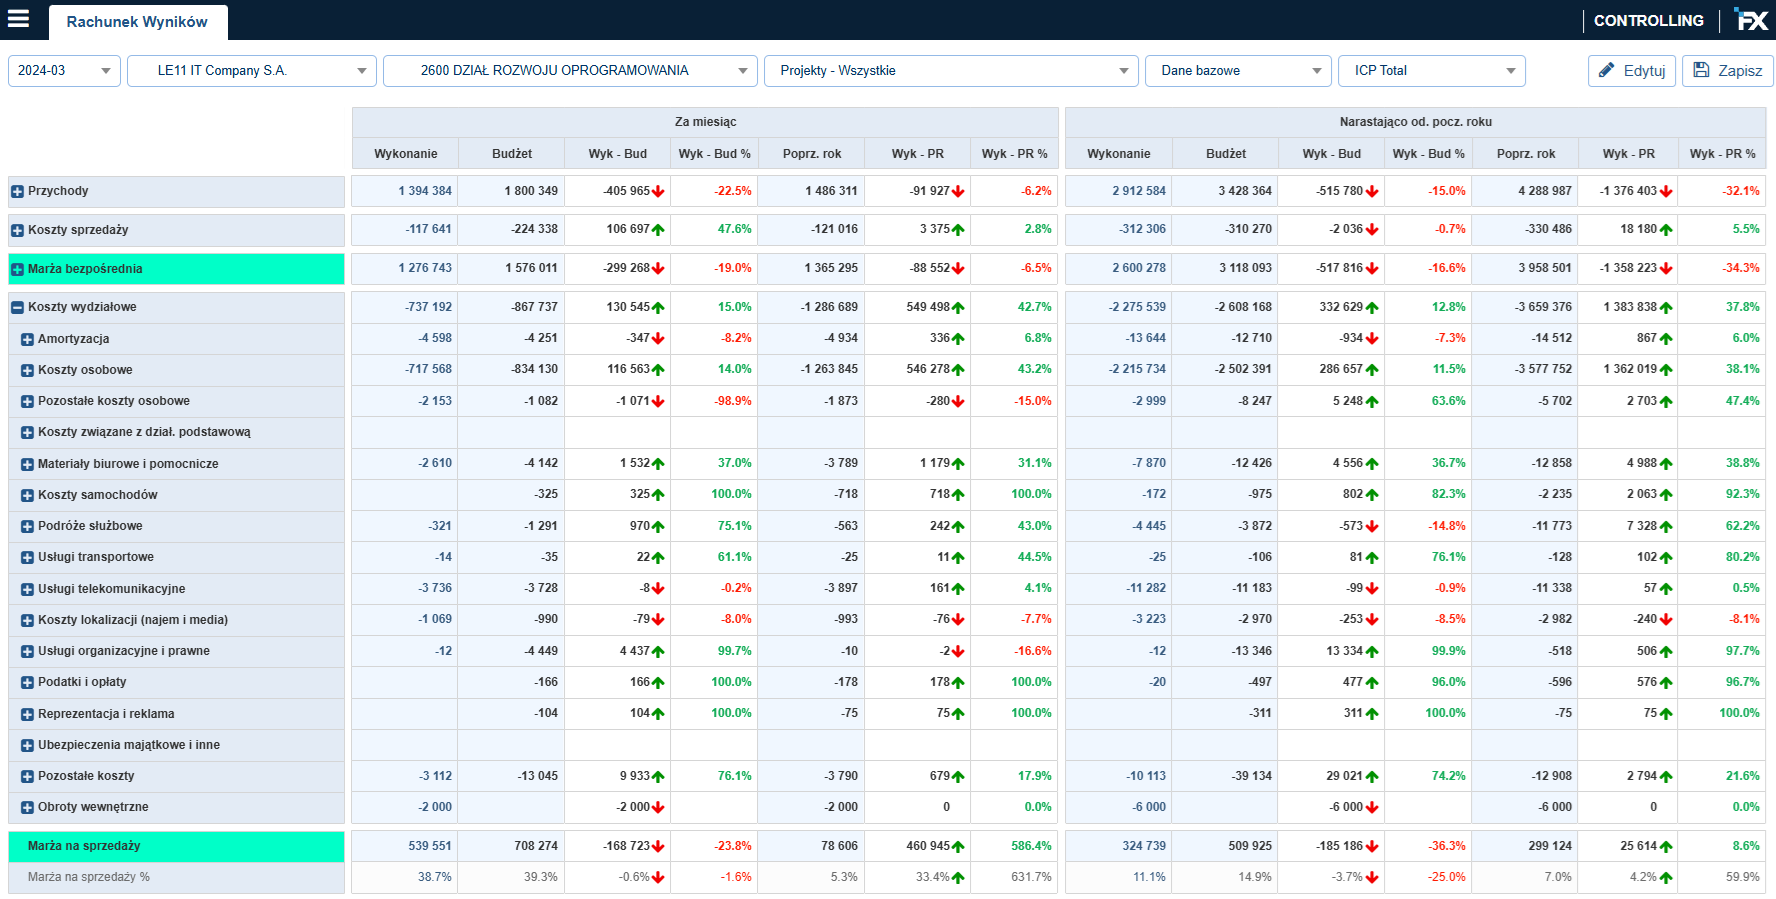This screenshot has height=899, width=1776.
Task: Expand Marża bezpośrednia plus icon
Action: tap(17, 270)
